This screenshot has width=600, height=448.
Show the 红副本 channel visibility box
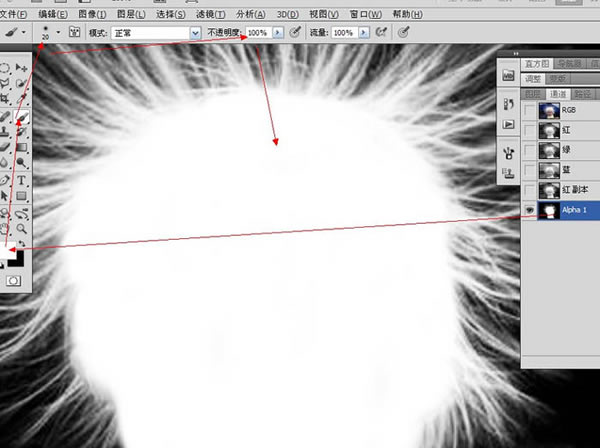tap(527, 191)
